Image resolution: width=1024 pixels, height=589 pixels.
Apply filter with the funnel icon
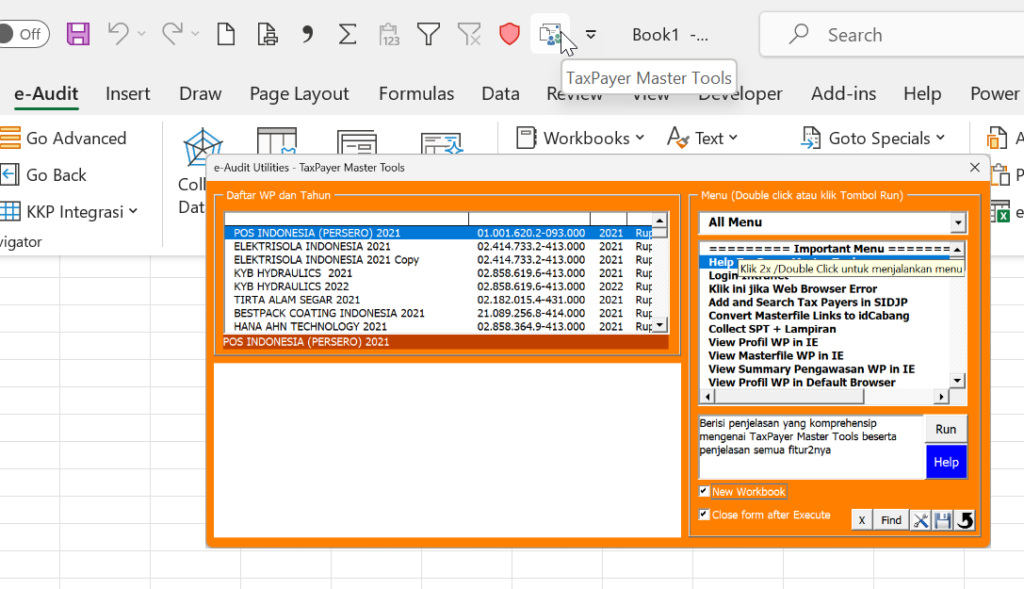[428, 34]
